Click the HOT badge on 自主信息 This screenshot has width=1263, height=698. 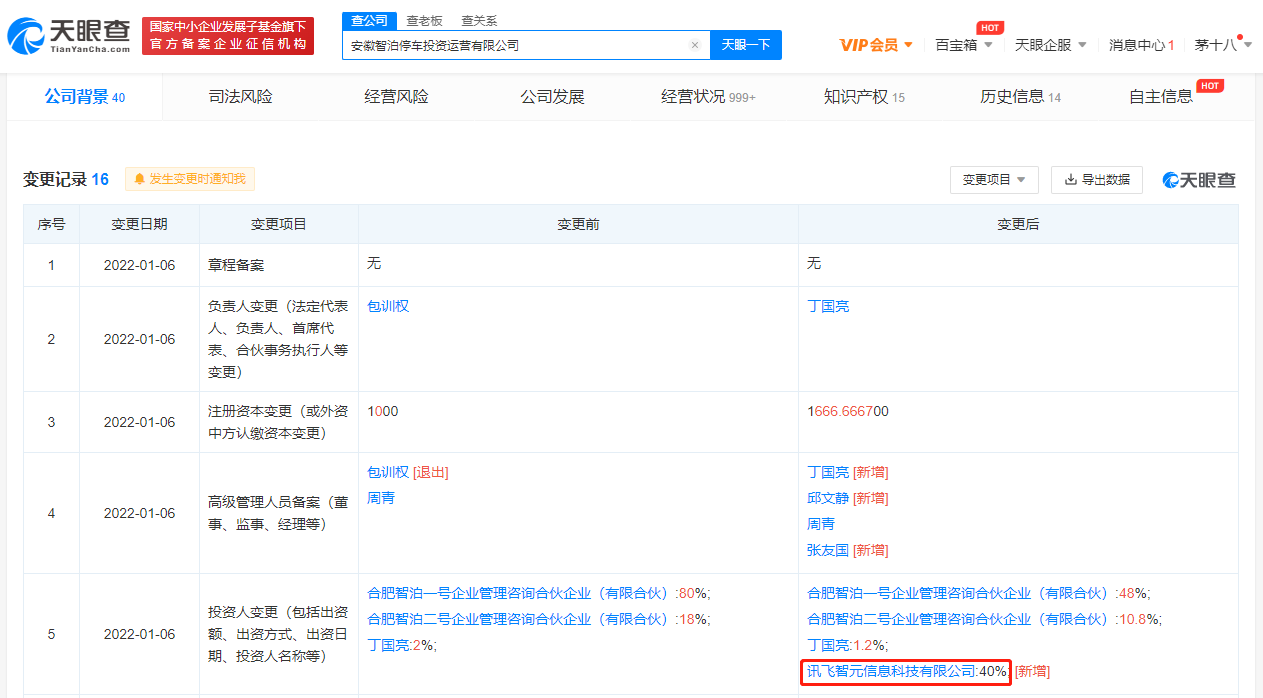(x=1210, y=86)
